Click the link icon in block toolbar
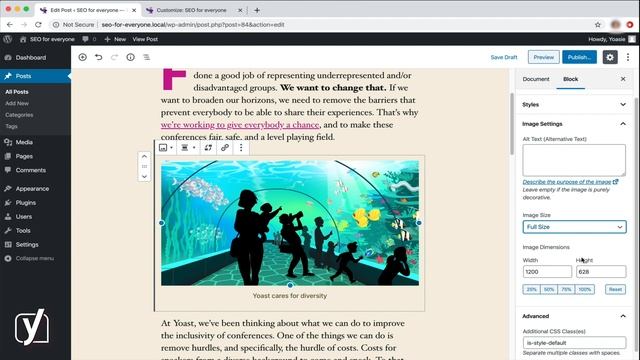 [224, 148]
